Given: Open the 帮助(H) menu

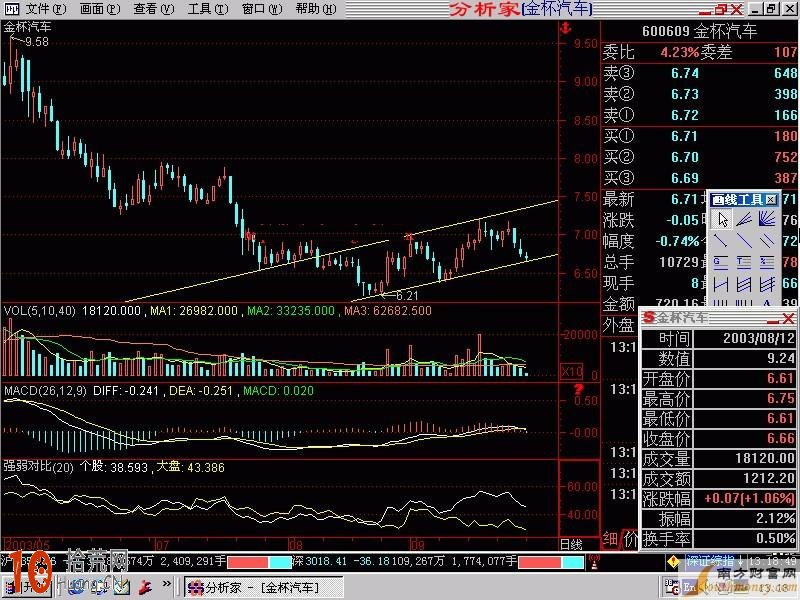Looking at the screenshot, I should click(316, 9).
